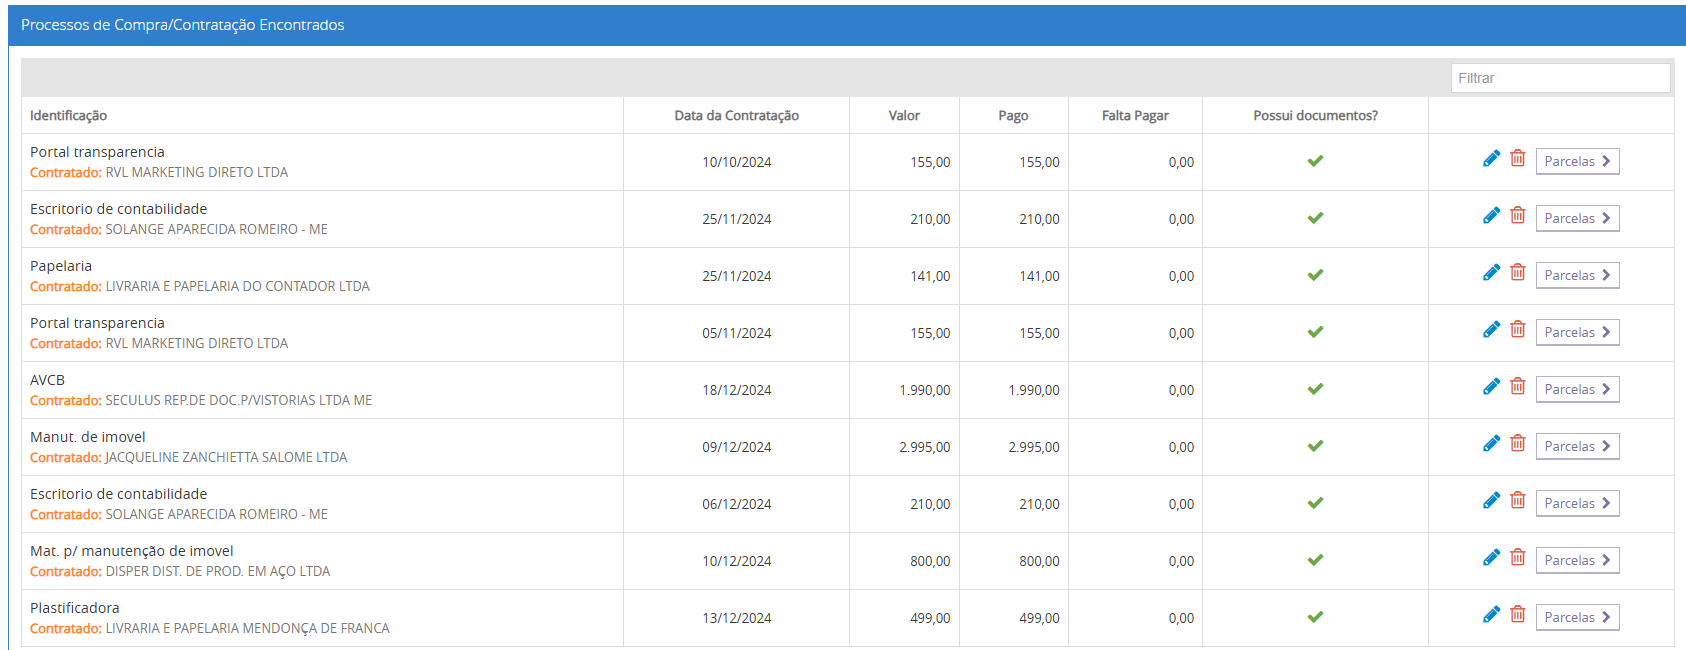
Task: Click into the Filtrar search field
Action: [1559, 78]
